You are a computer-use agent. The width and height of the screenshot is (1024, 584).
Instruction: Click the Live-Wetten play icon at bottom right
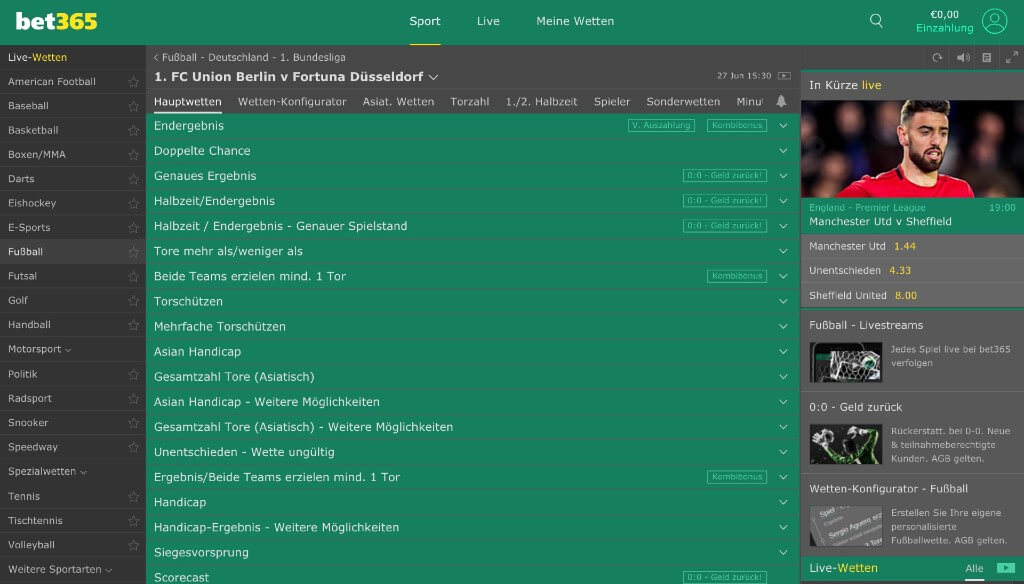pyautogui.click(x=1006, y=568)
